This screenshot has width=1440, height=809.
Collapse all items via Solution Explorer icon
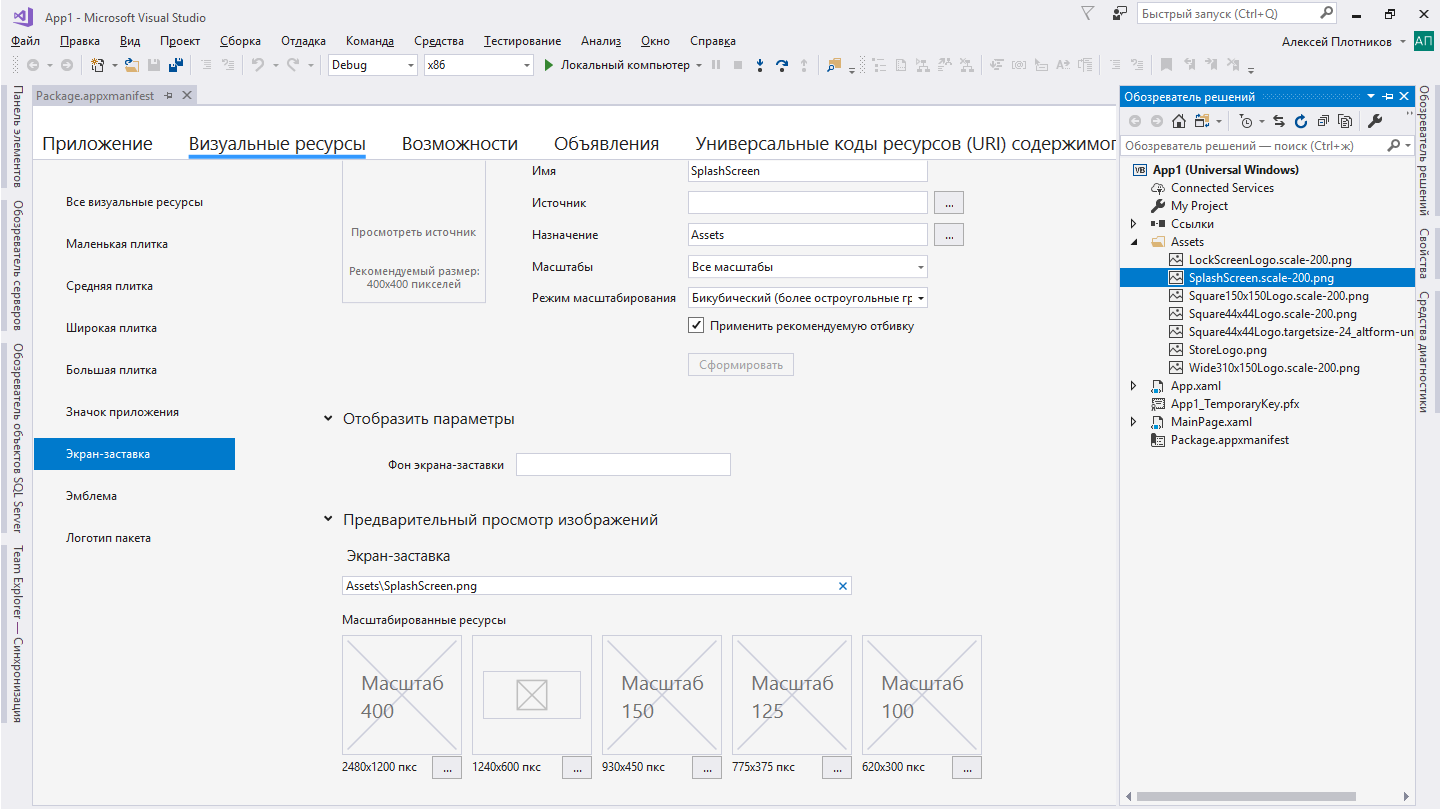click(x=1322, y=121)
